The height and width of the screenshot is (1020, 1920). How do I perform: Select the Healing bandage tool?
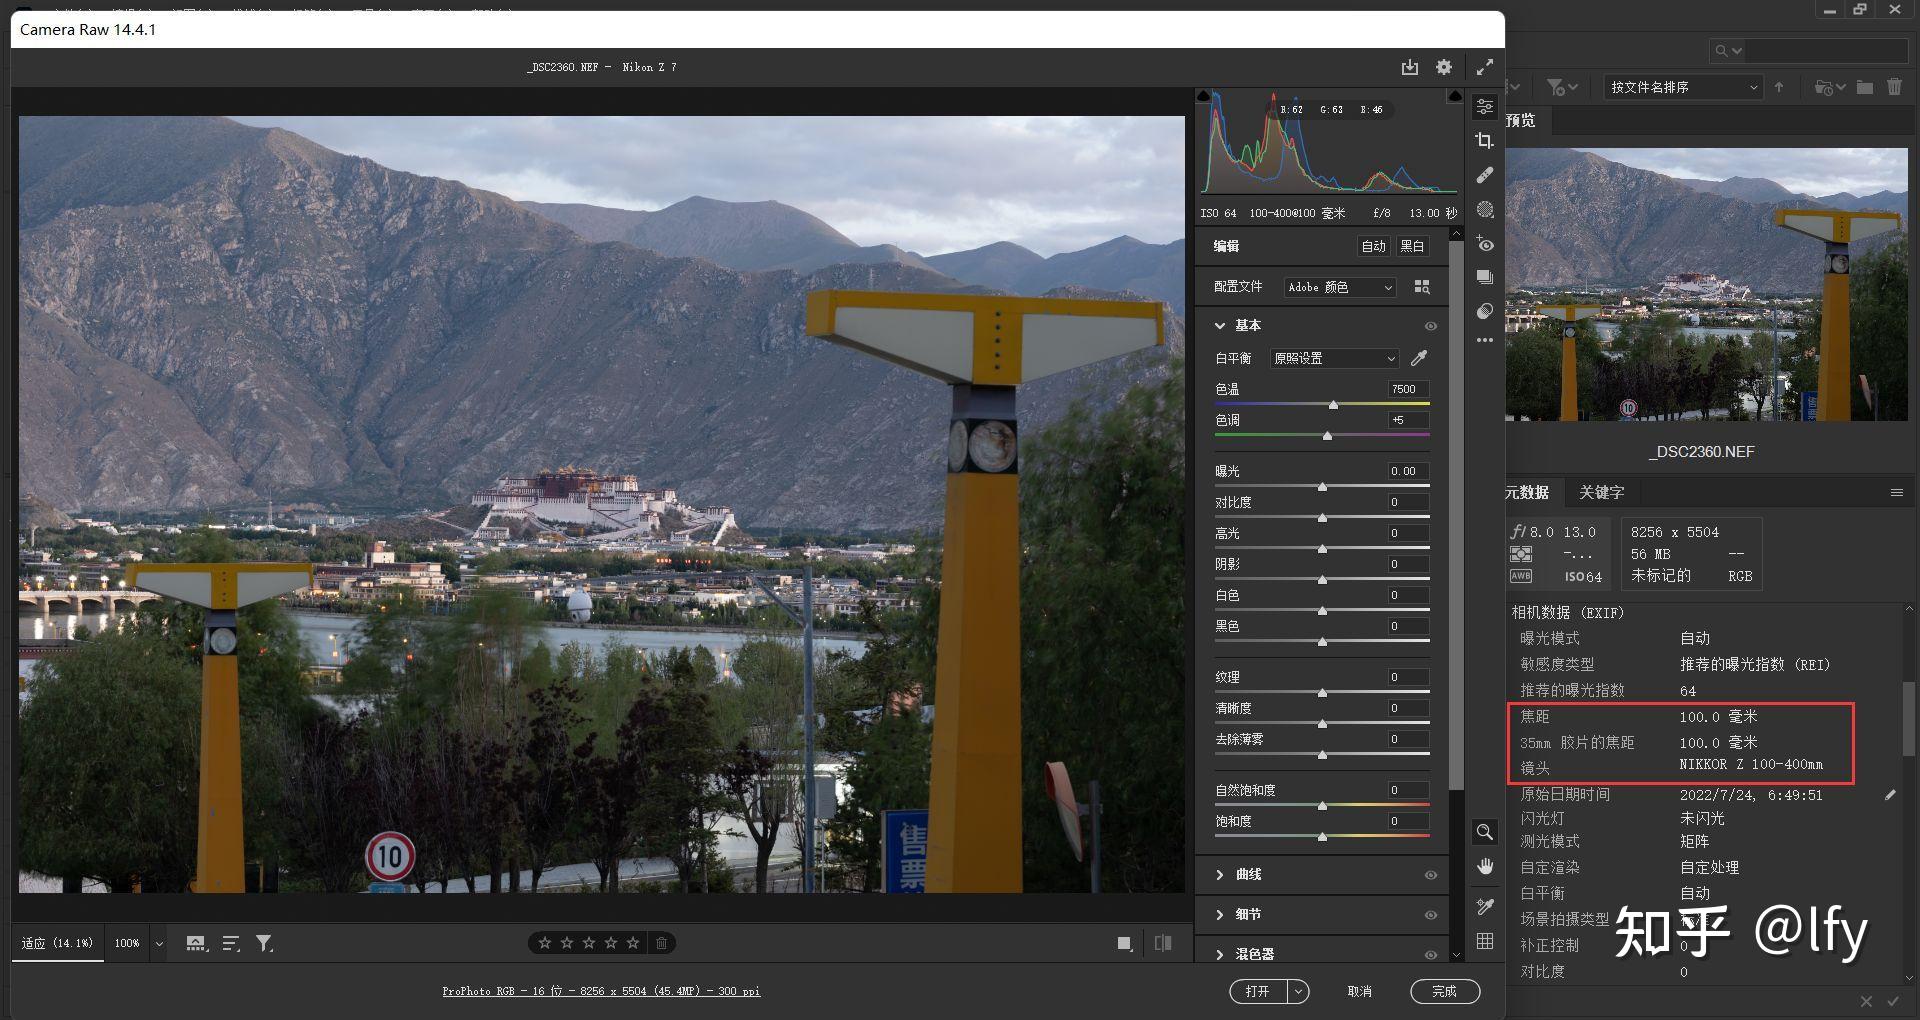(x=1485, y=175)
